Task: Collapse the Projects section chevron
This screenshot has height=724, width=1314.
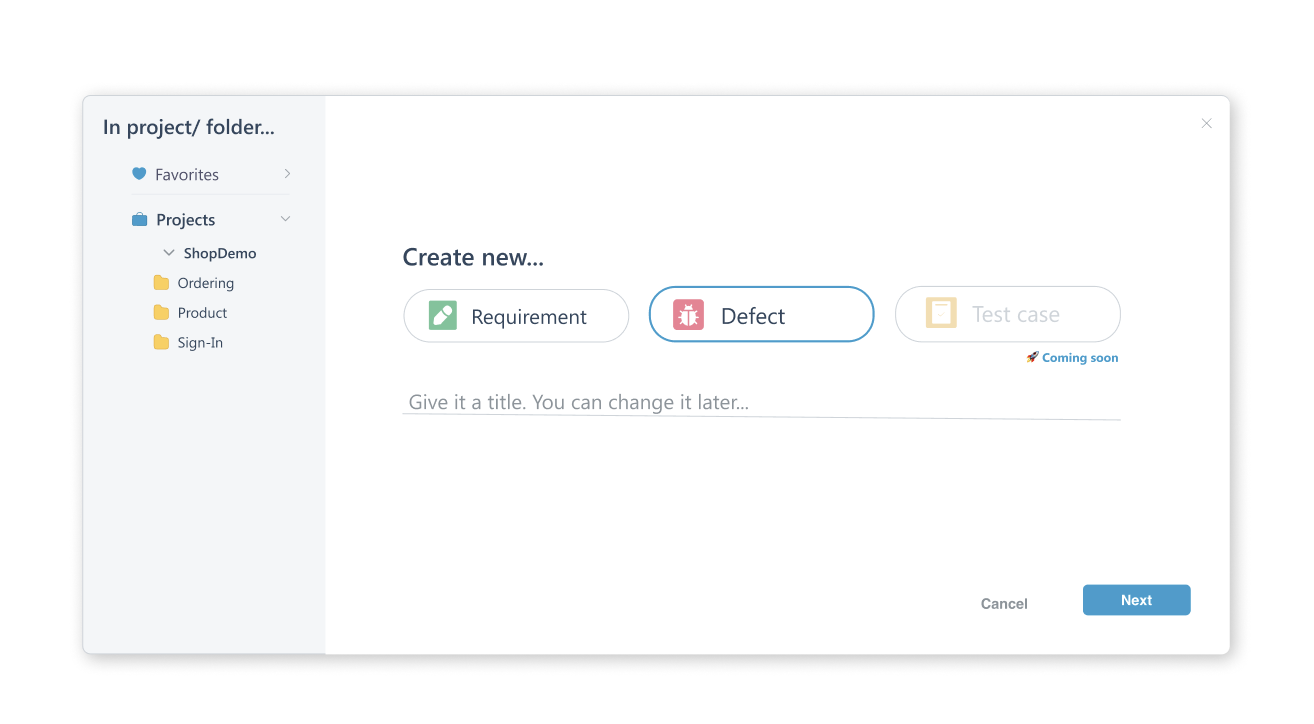Action: (x=285, y=219)
